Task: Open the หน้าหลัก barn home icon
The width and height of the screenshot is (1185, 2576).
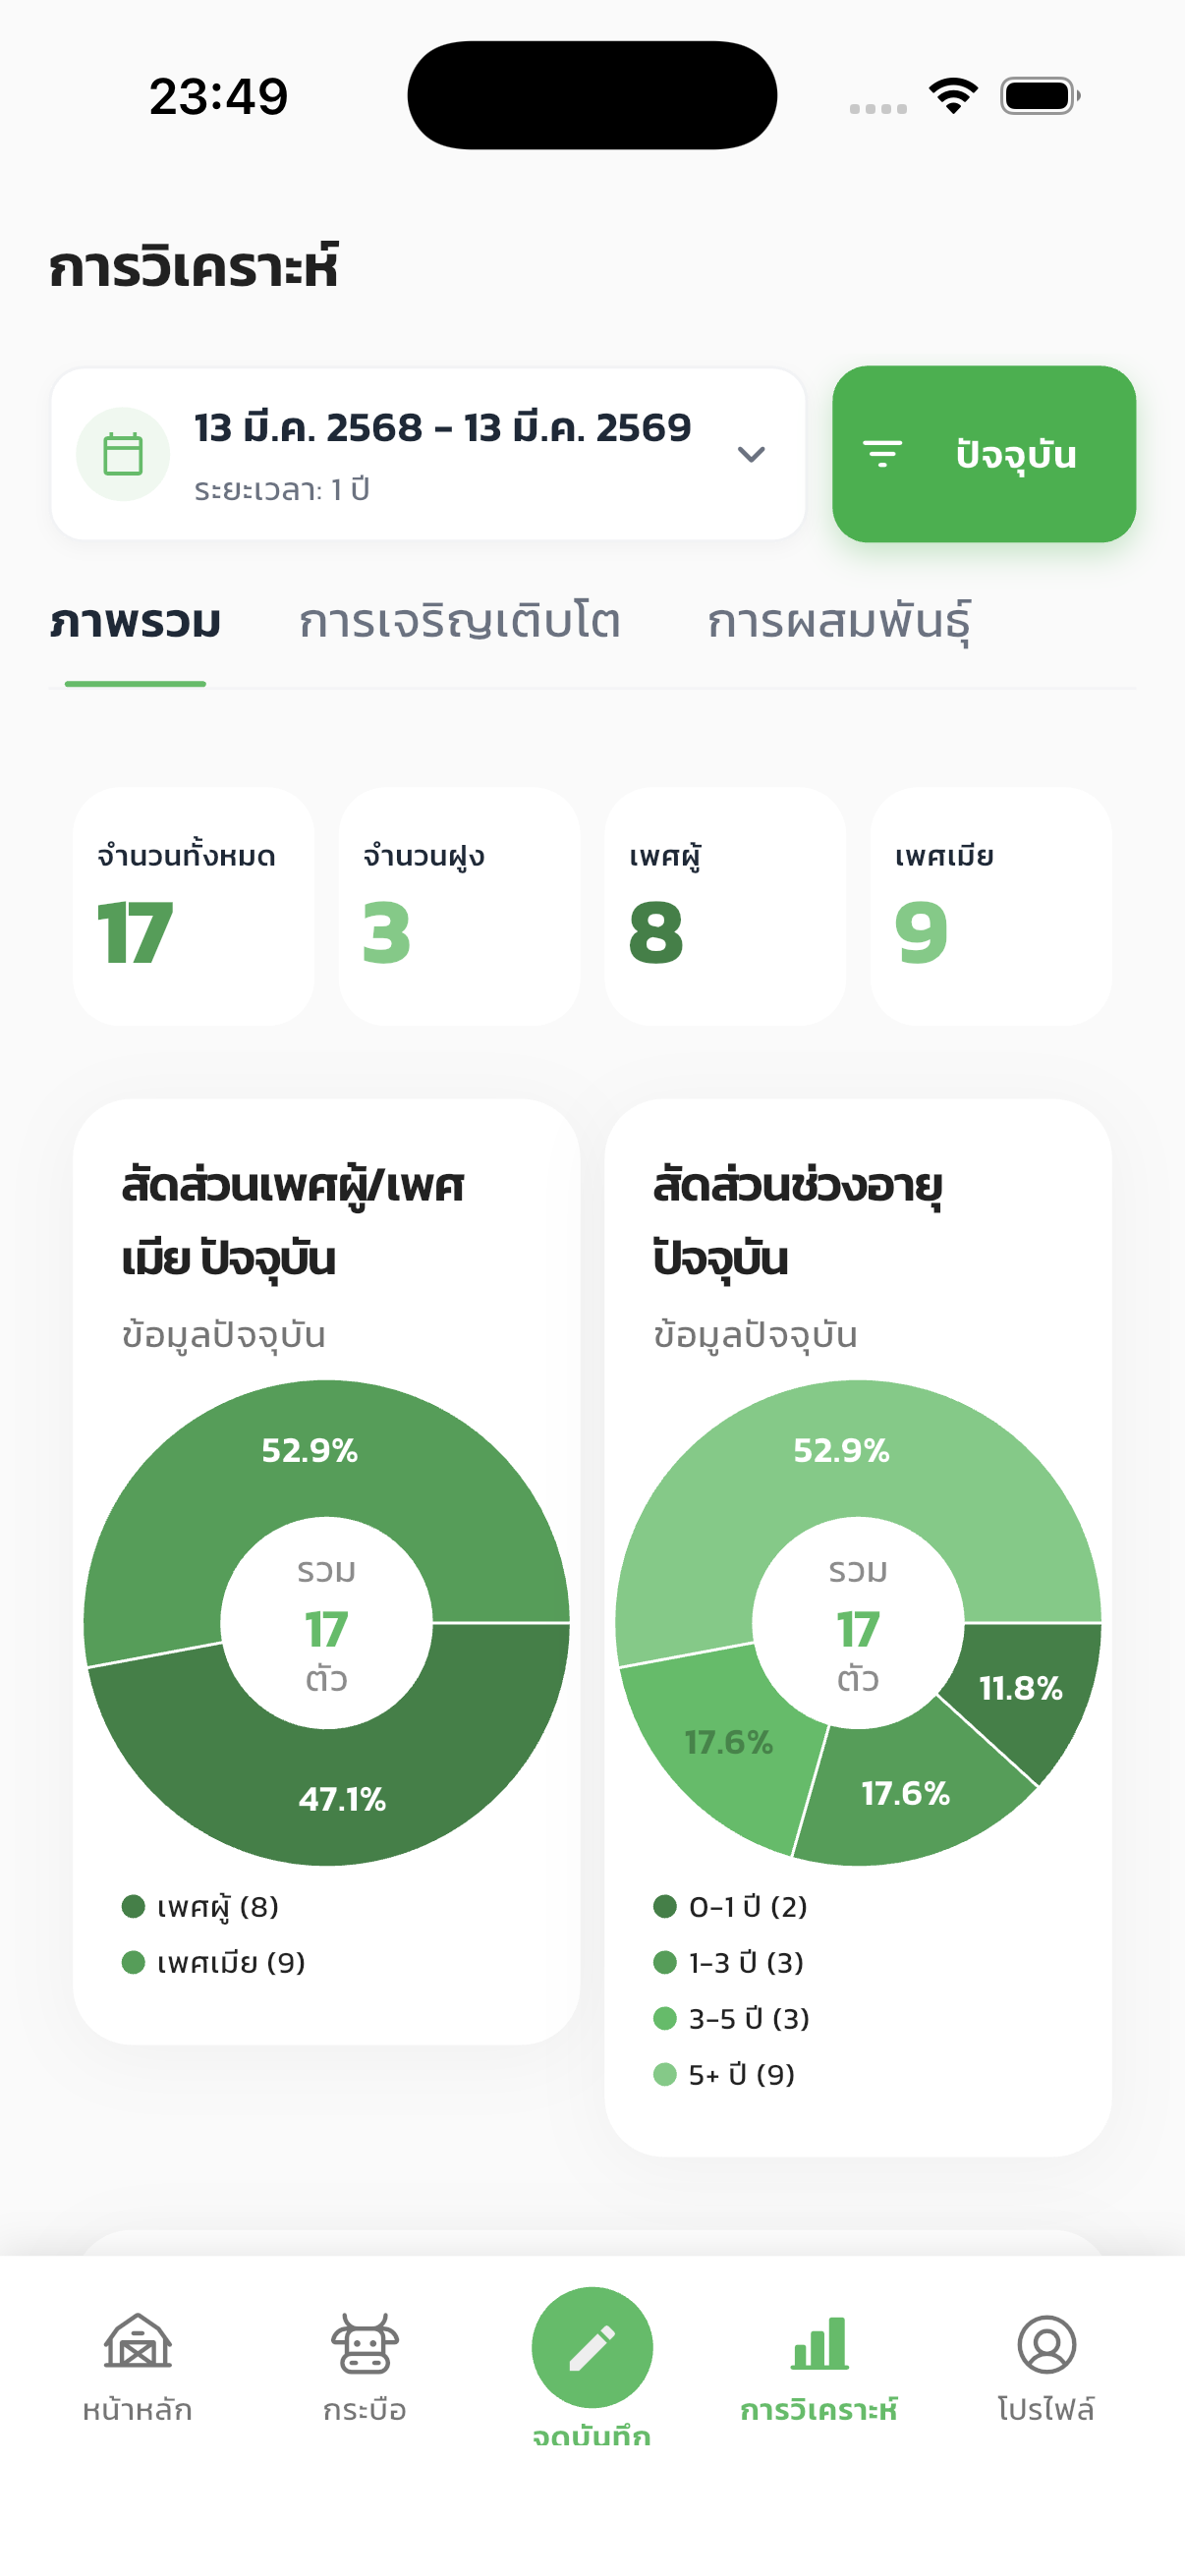Action: tap(137, 2343)
